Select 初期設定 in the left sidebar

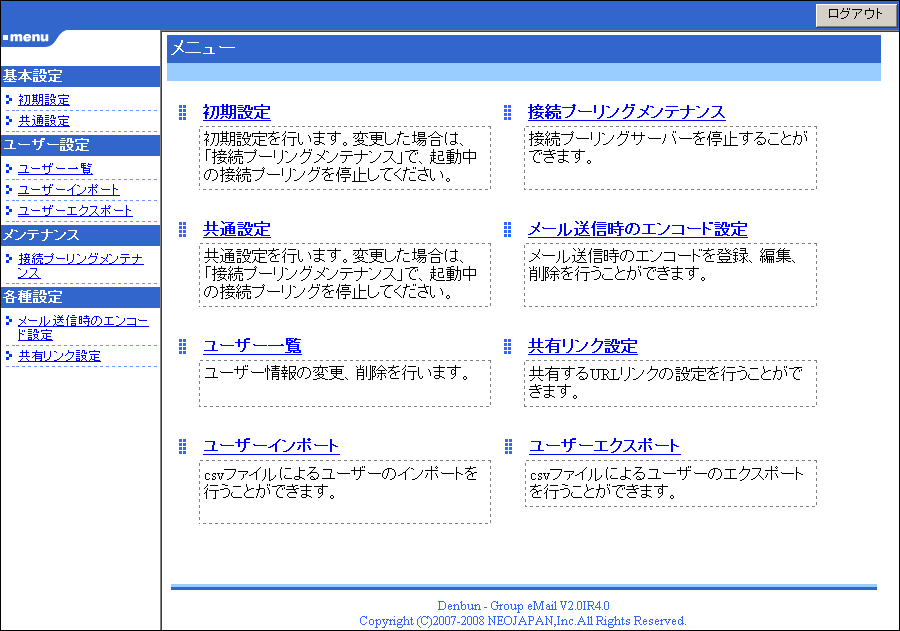coord(44,100)
